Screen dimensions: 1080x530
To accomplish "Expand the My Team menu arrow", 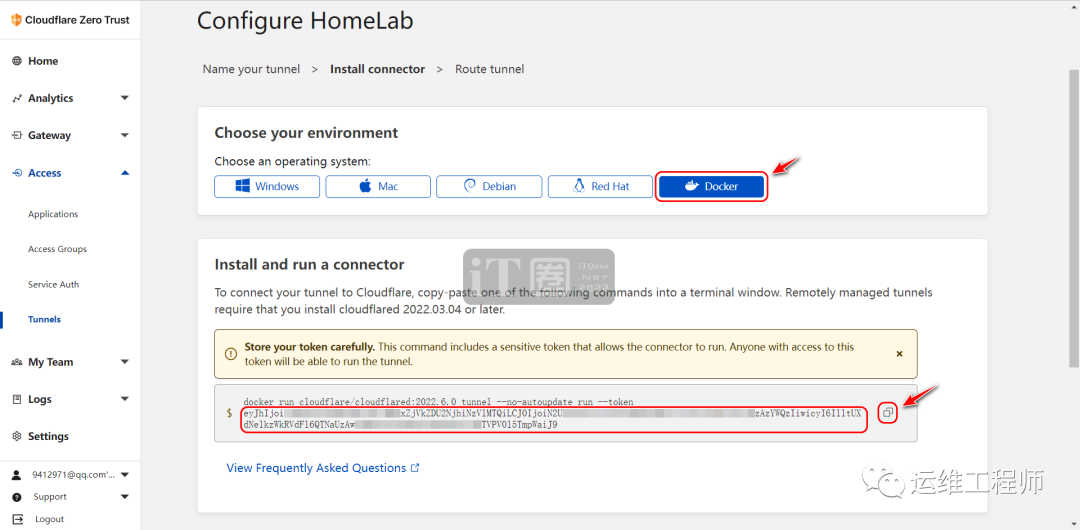I will 125,362.
